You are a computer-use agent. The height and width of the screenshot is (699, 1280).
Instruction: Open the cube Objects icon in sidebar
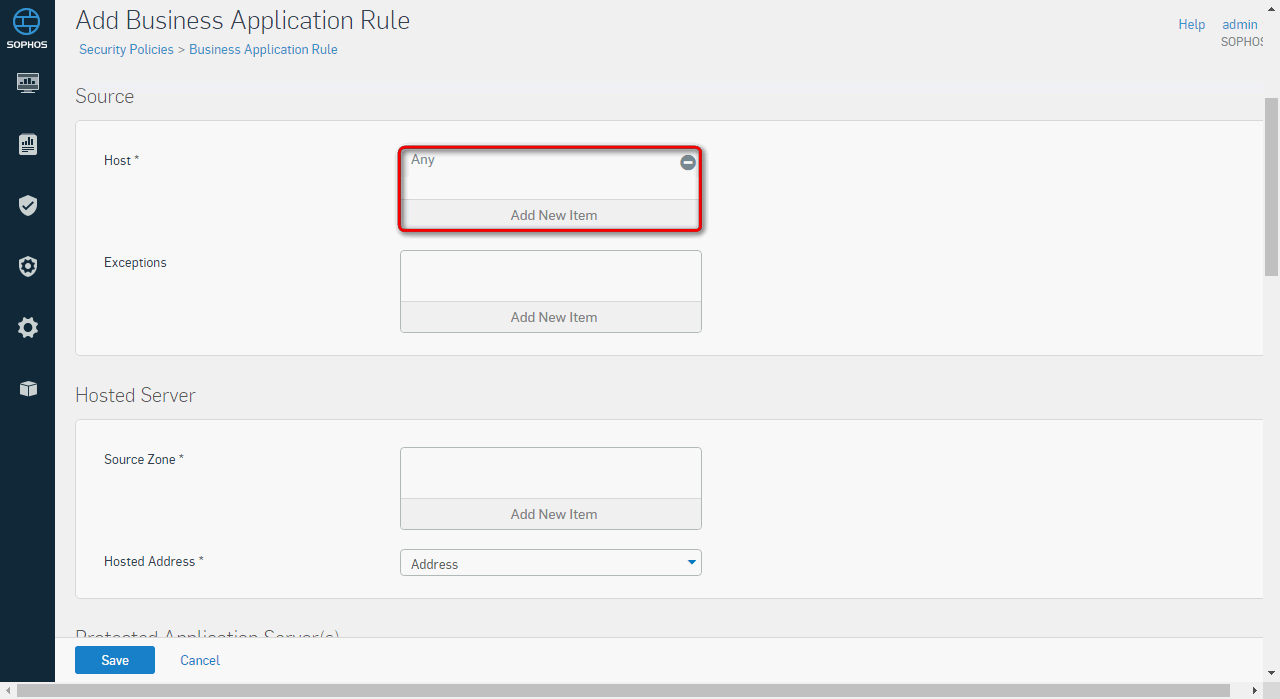coord(28,389)
